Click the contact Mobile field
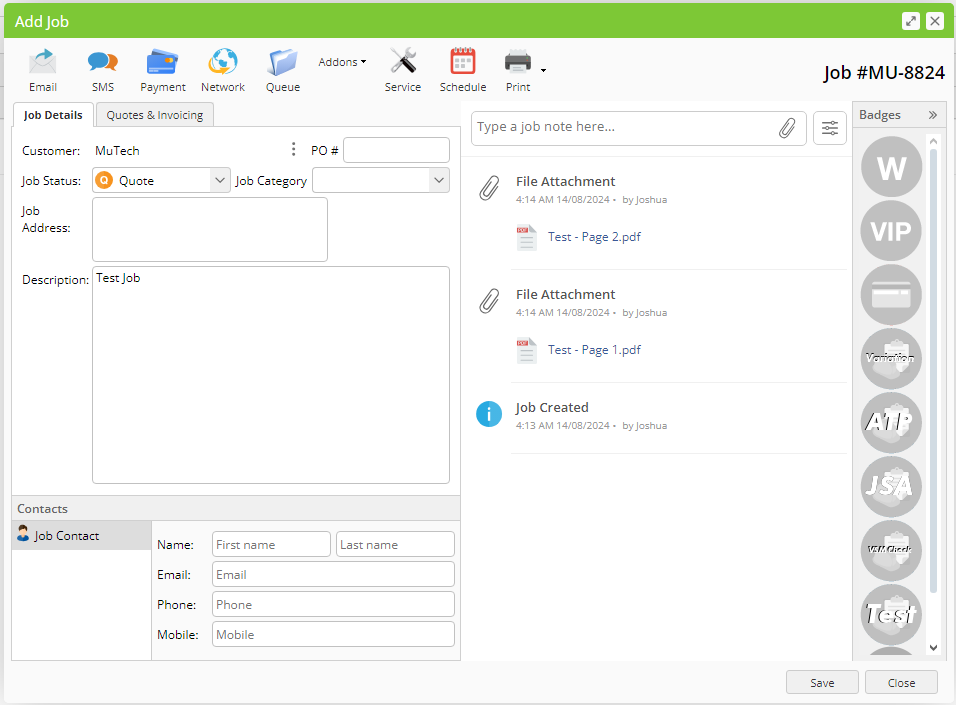 point(333,634)
